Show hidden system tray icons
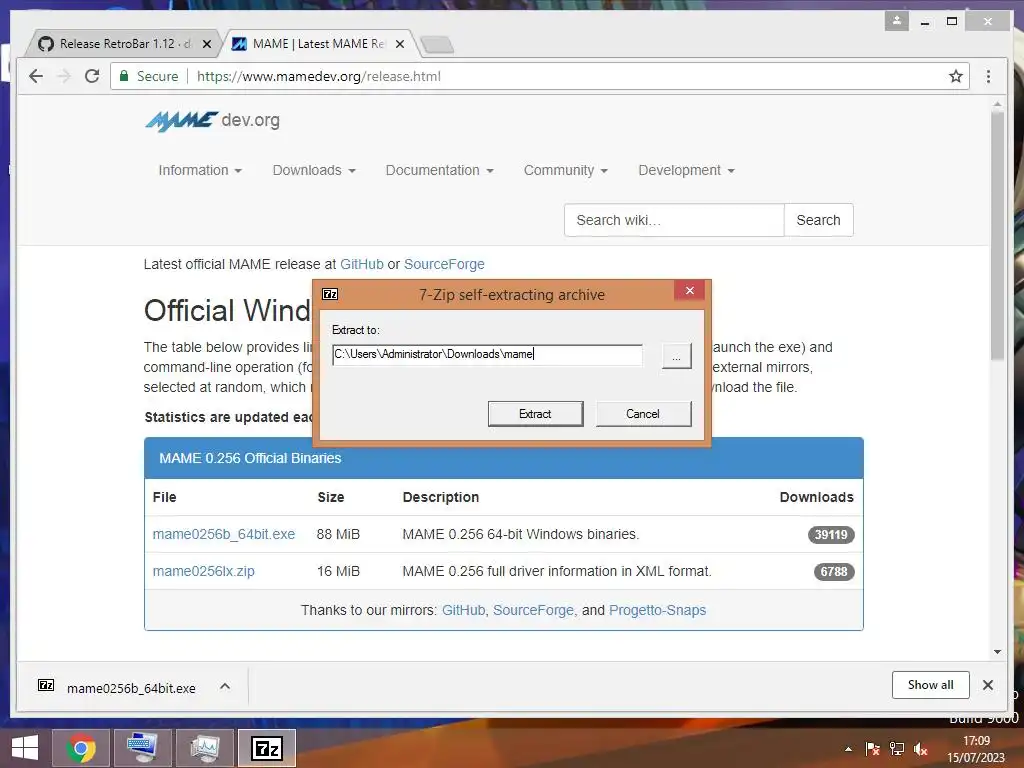Viewport: 1024px width, 768px height. click(x=848, y=749)
